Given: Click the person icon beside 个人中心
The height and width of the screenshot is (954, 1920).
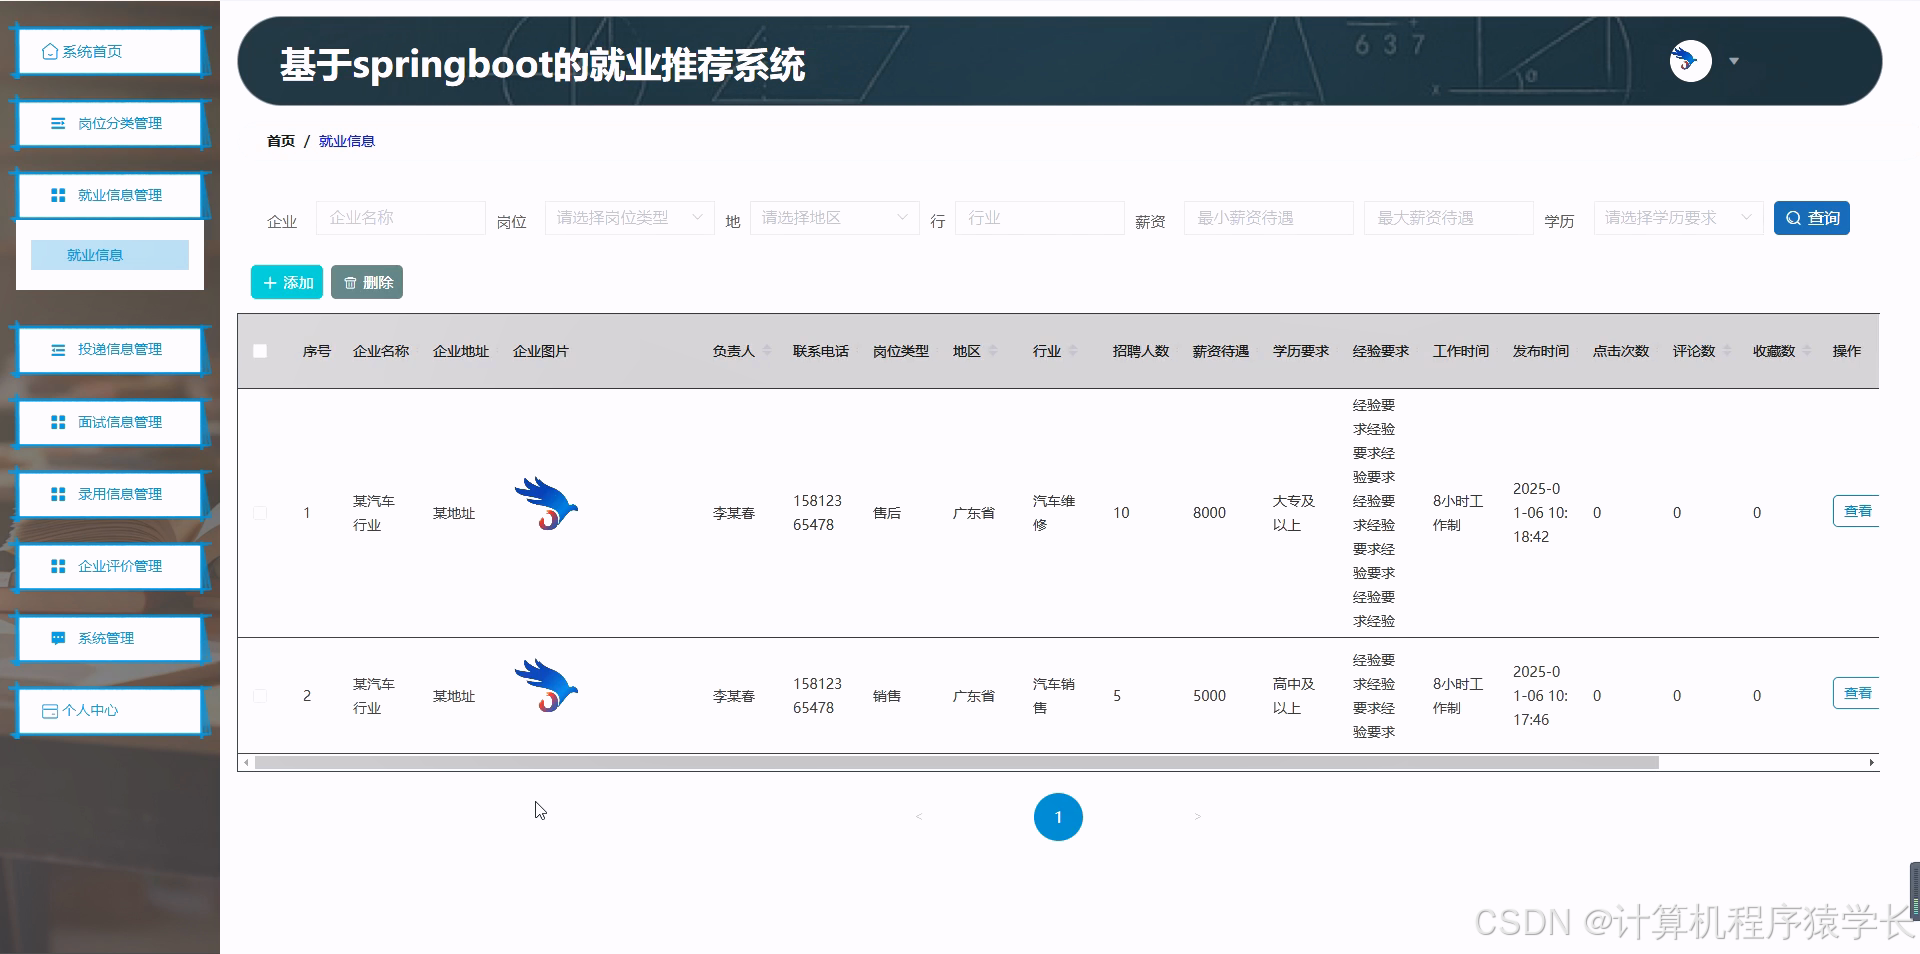Looking at the screenshot, I should (x=52, y=710).
